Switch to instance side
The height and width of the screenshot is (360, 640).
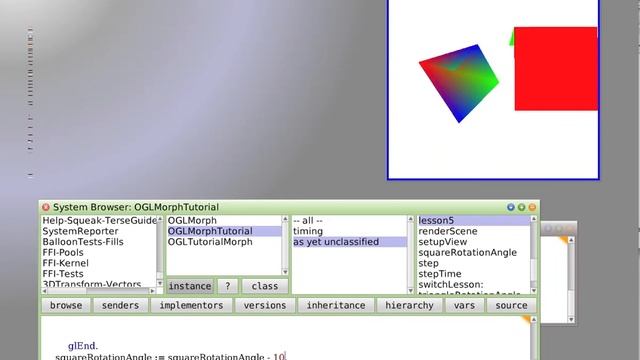point(190,286)
